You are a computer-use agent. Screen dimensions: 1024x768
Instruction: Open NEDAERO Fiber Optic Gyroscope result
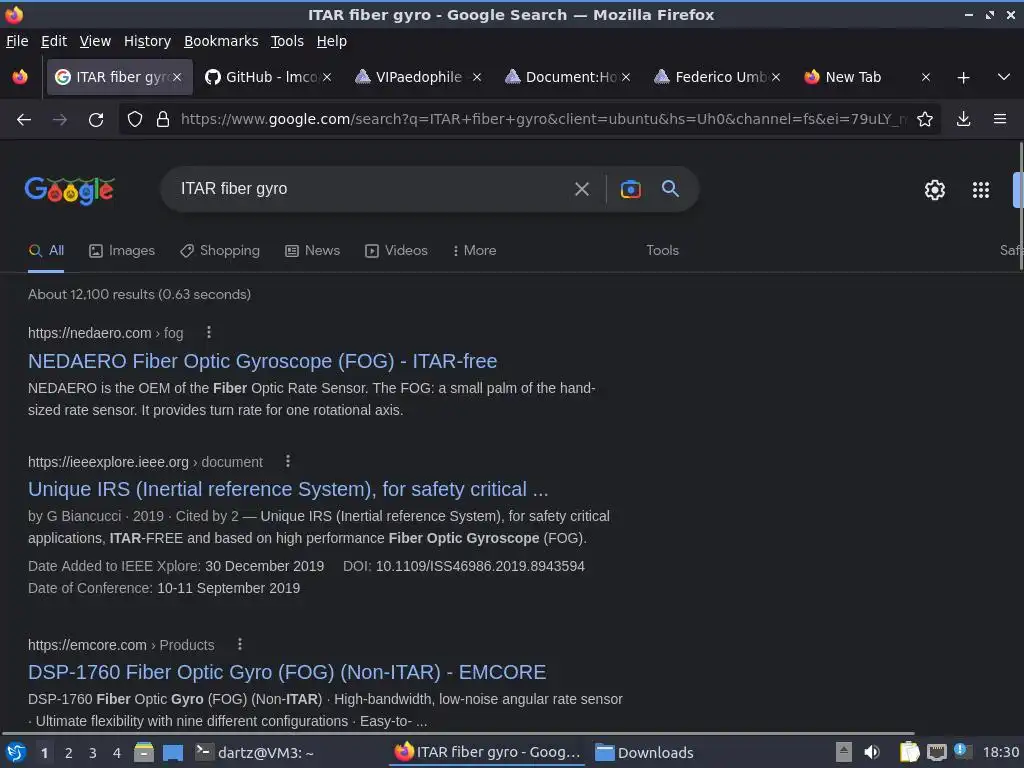pyautogui.click(x=263, y=361)
